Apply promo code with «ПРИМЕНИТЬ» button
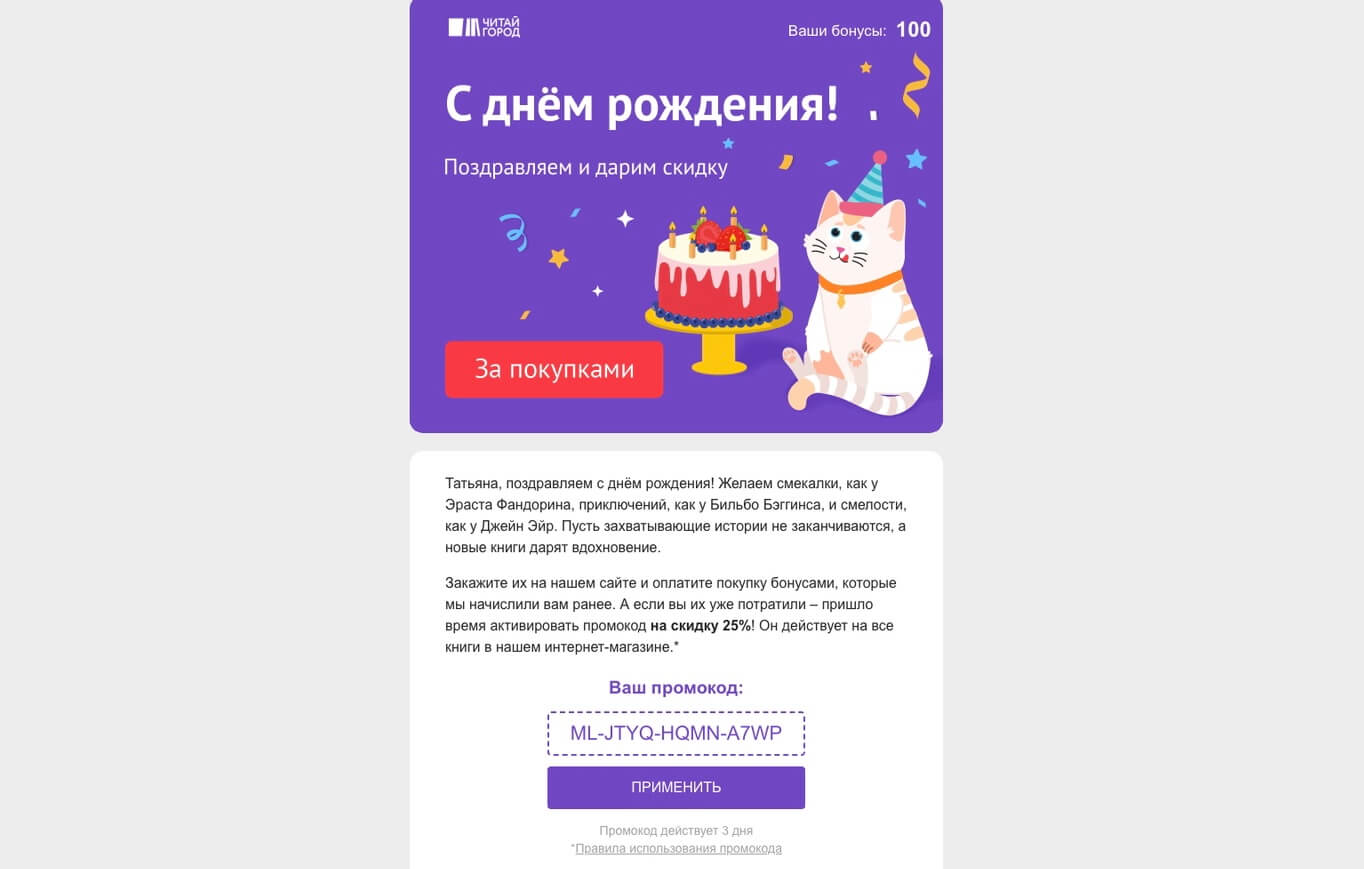 [x=676, y=787]
